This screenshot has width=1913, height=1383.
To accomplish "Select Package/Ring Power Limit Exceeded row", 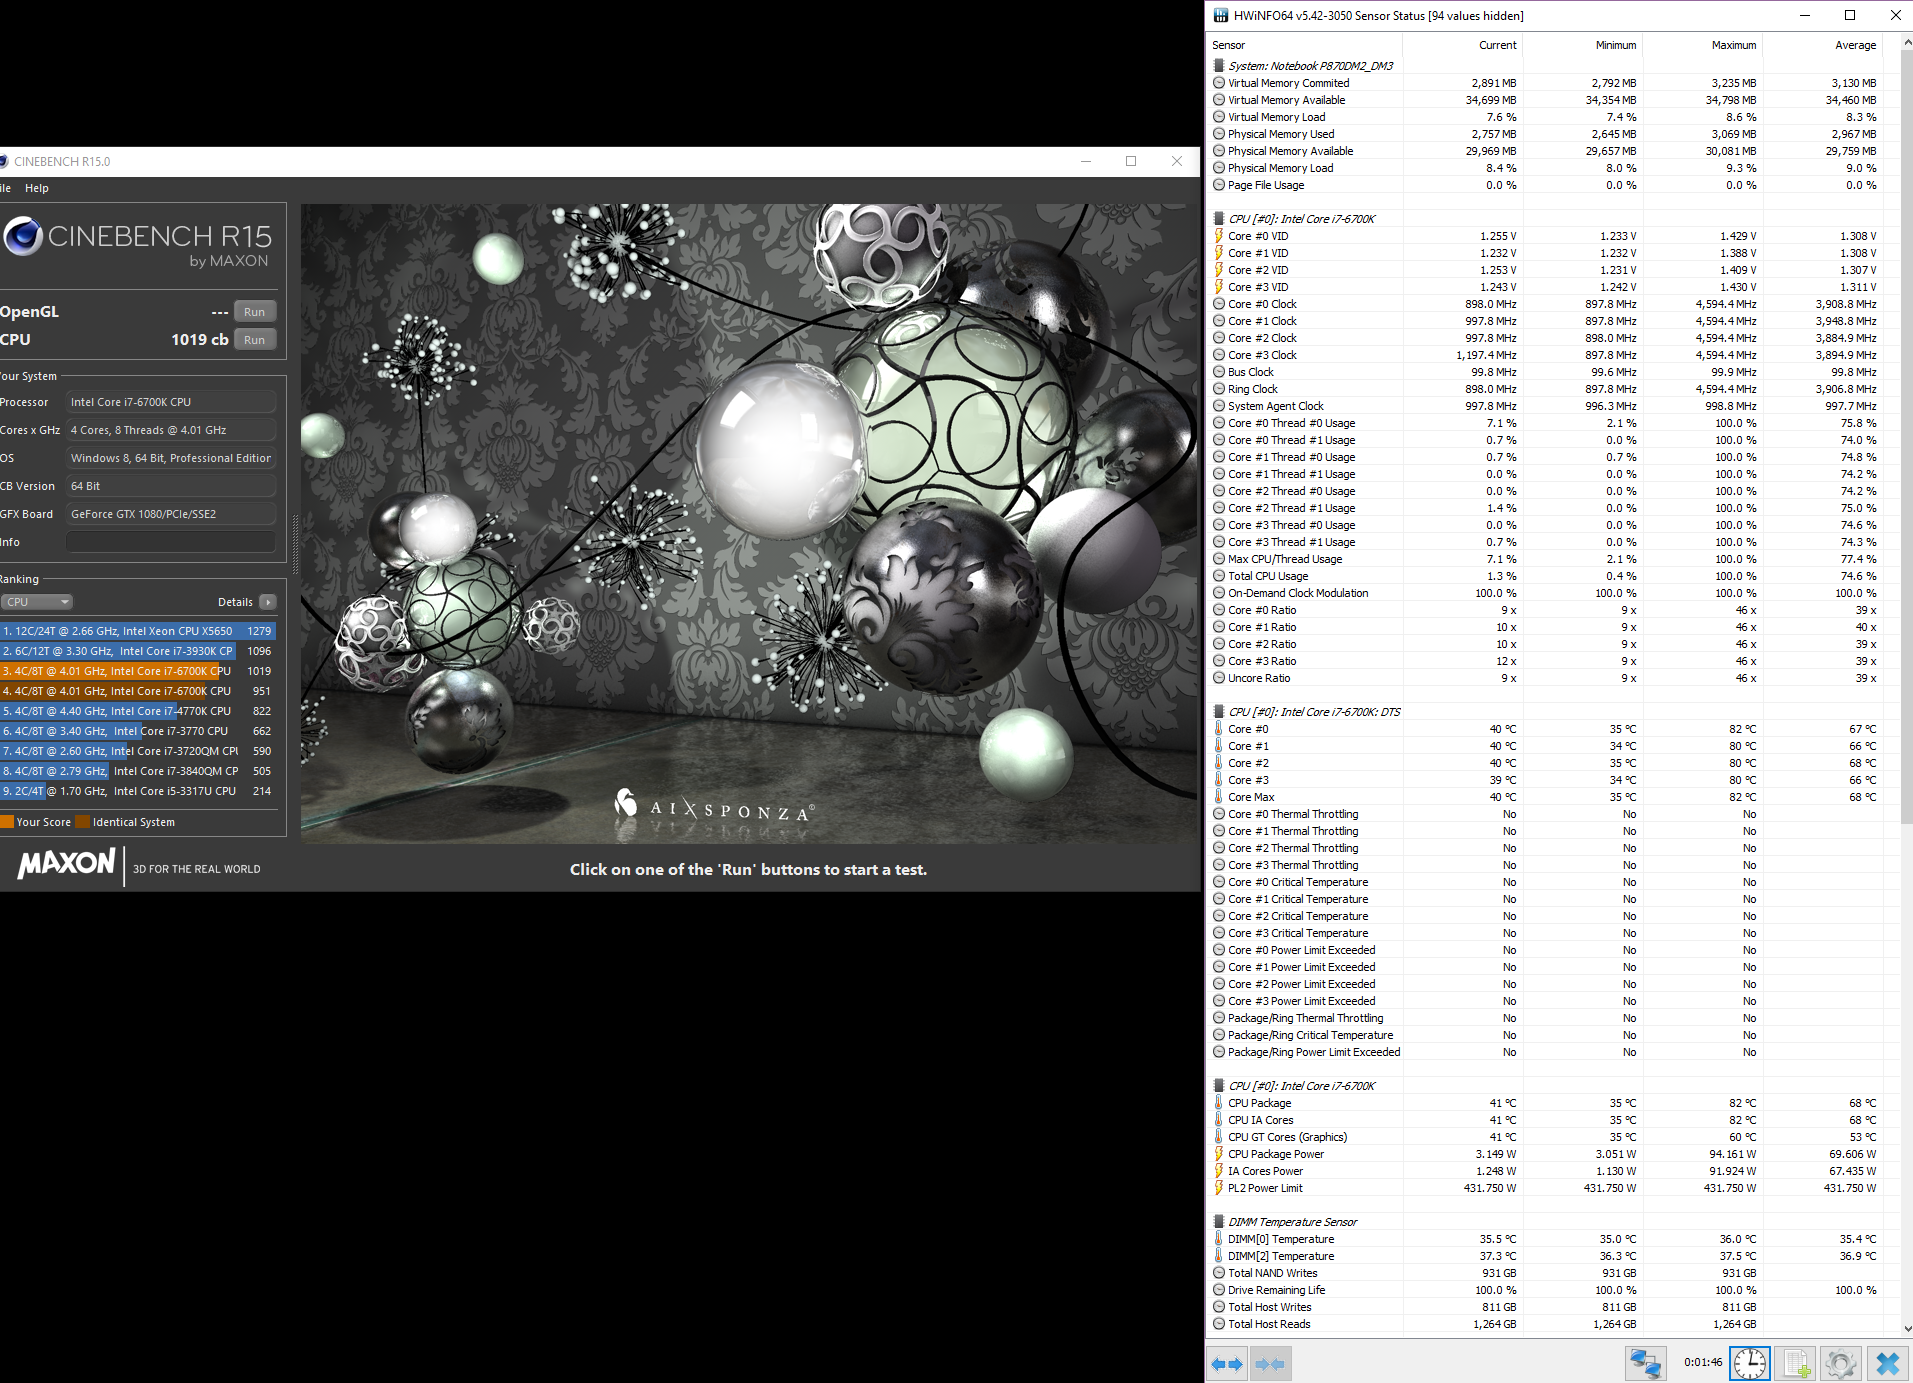I will pyautogui.click(x=1547, y=1052).
